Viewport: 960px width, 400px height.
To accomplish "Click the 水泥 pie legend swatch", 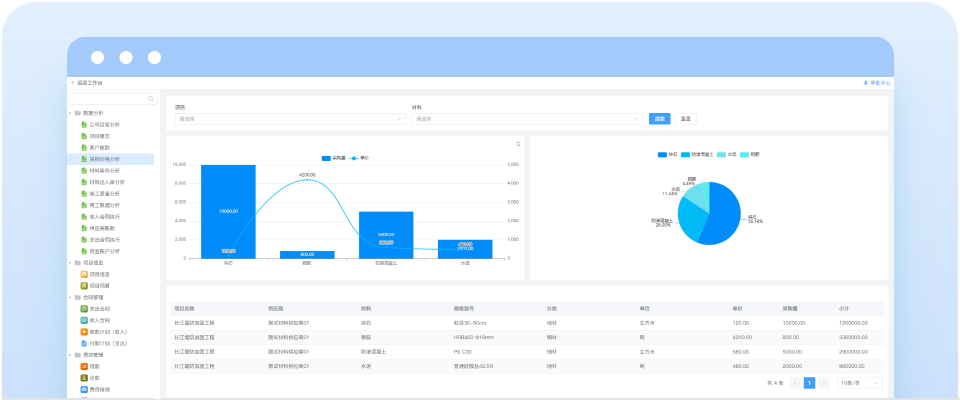I will click(x=721, y=155).
